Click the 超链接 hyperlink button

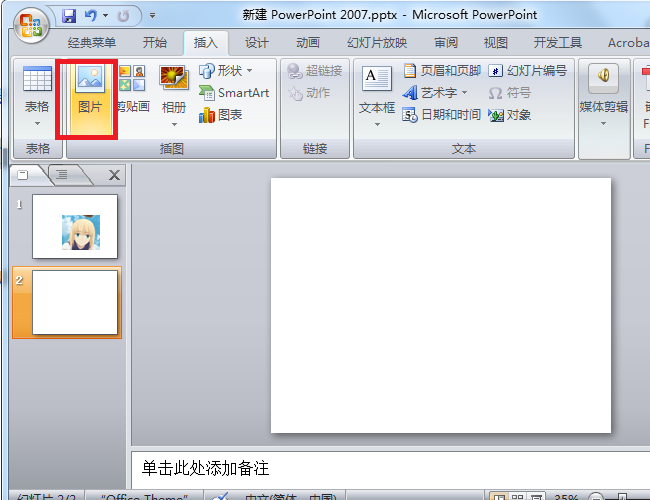pyautogui.click(x=315, y=71)
